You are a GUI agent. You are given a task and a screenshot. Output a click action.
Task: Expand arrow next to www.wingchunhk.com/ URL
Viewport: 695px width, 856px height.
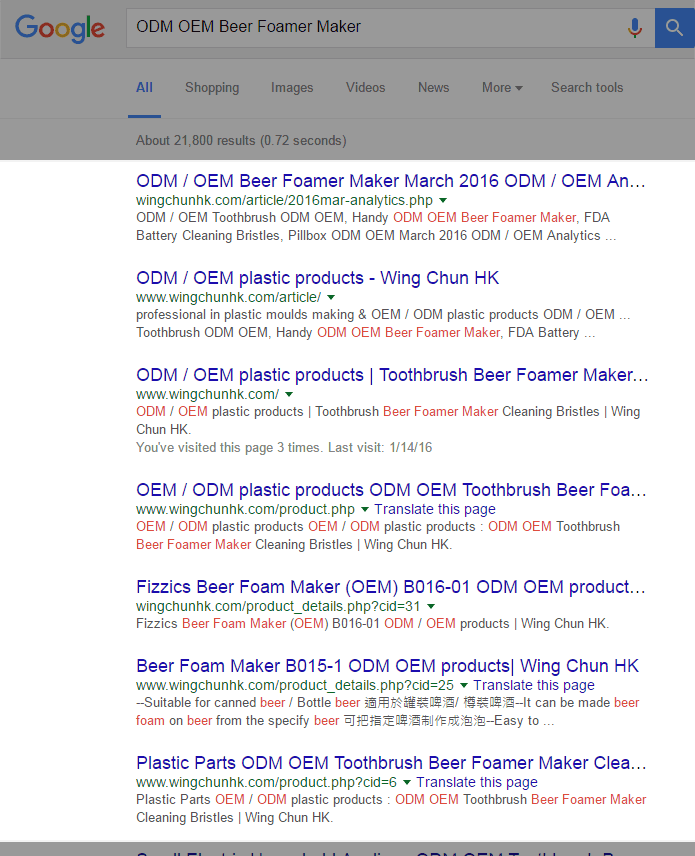click(289, 395)
